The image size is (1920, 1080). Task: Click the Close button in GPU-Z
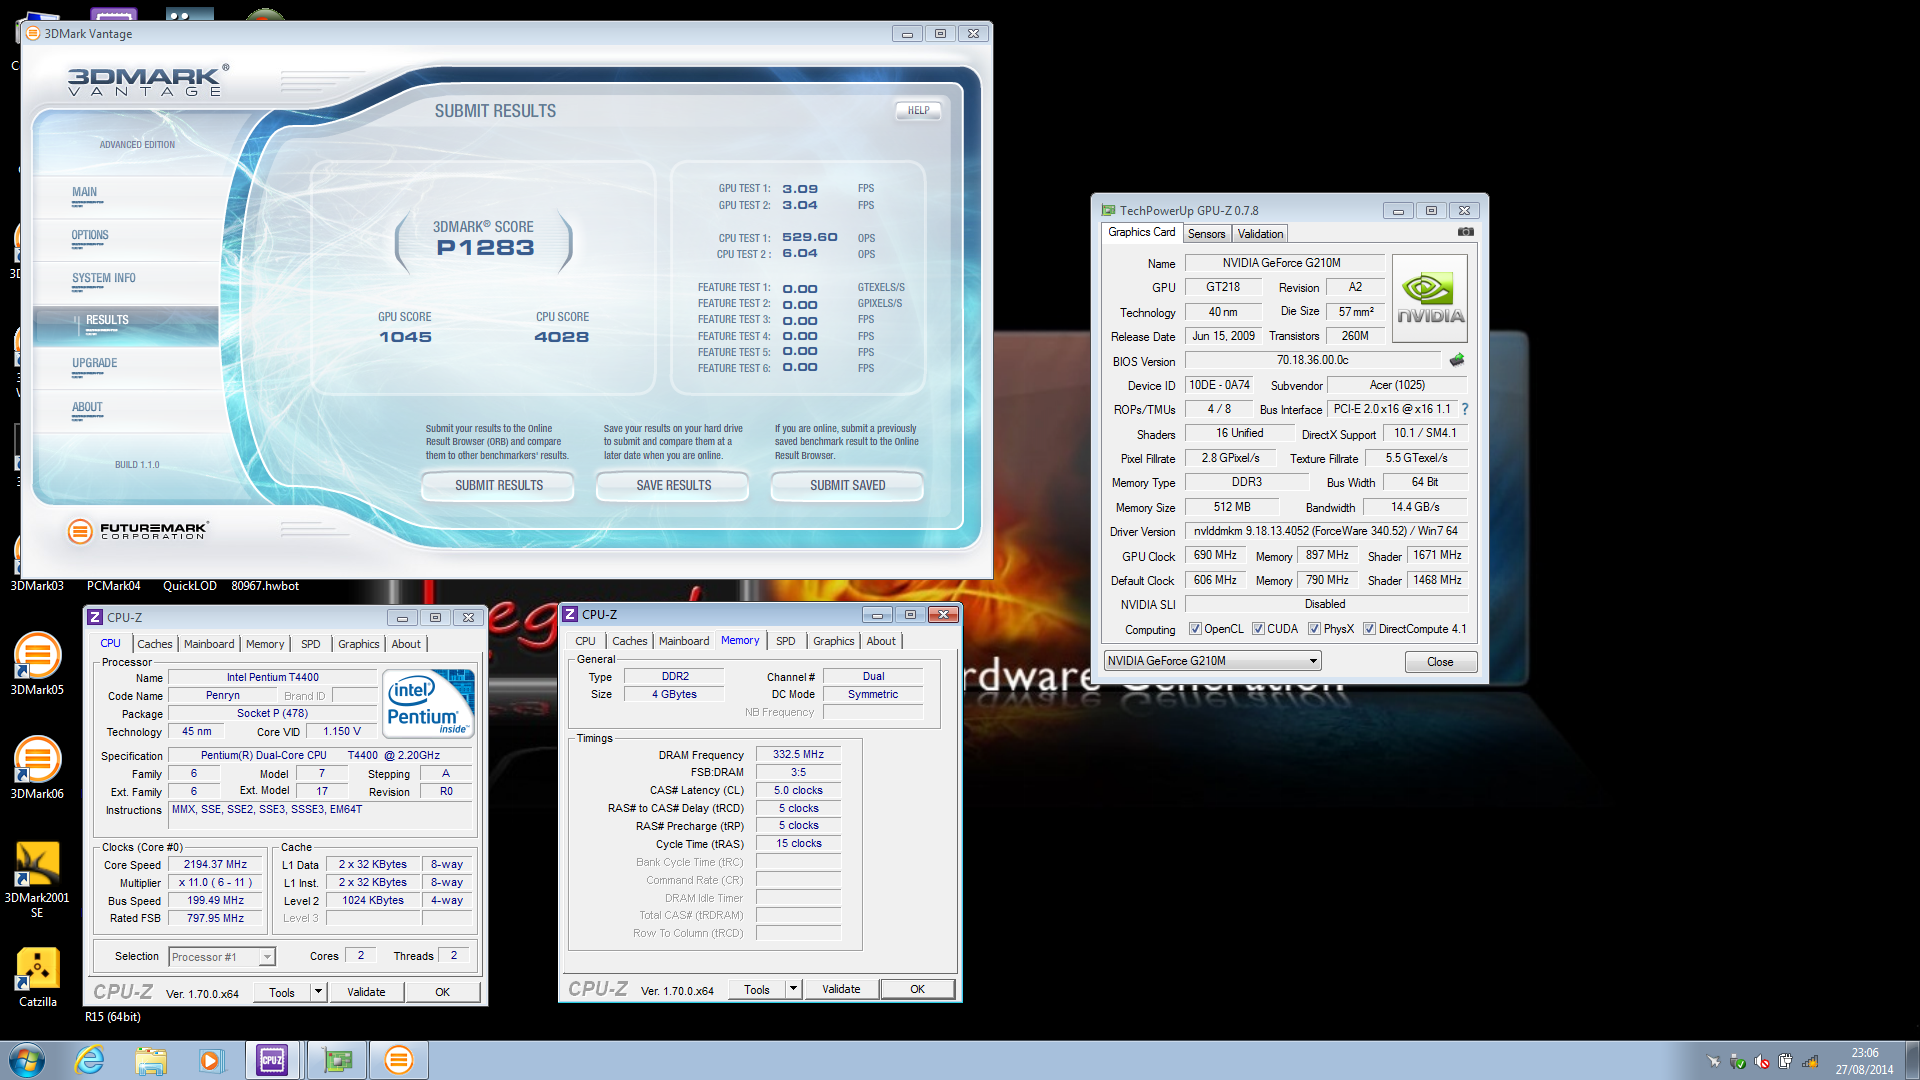[x=1440, y=662]
